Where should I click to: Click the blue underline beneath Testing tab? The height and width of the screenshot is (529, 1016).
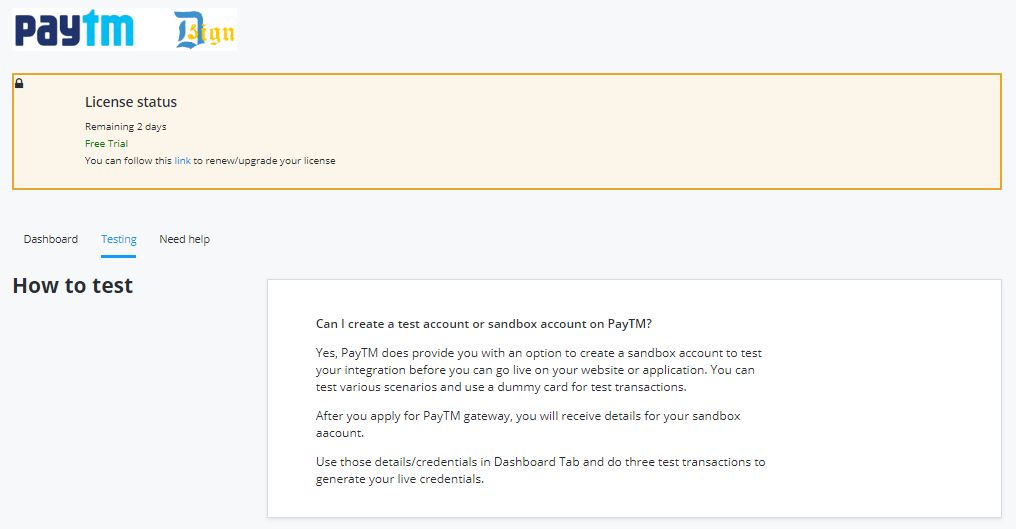tap(119, 256)
